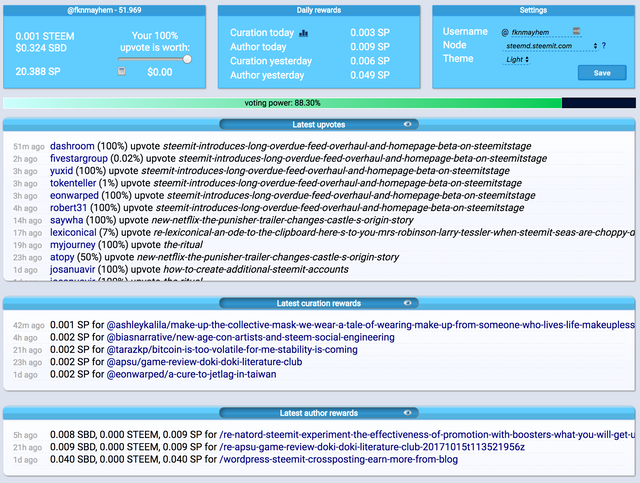
Task: Open the robert31 user link
Action: tap(69, 207)
